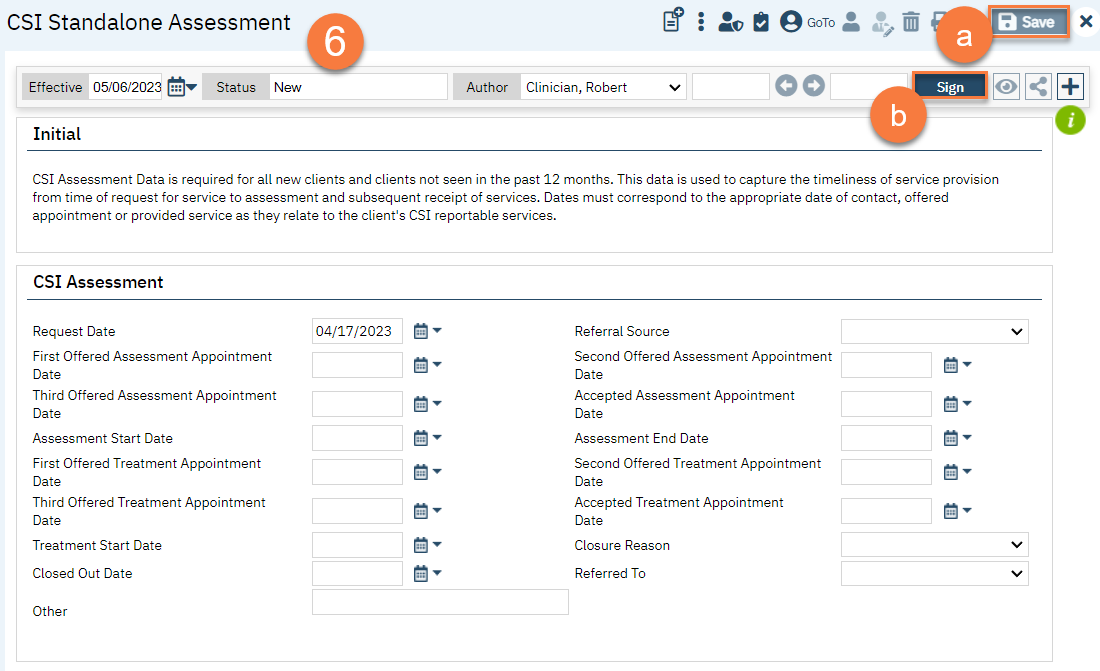Delete the assessment using the trash icon

(x=911, y=21)
